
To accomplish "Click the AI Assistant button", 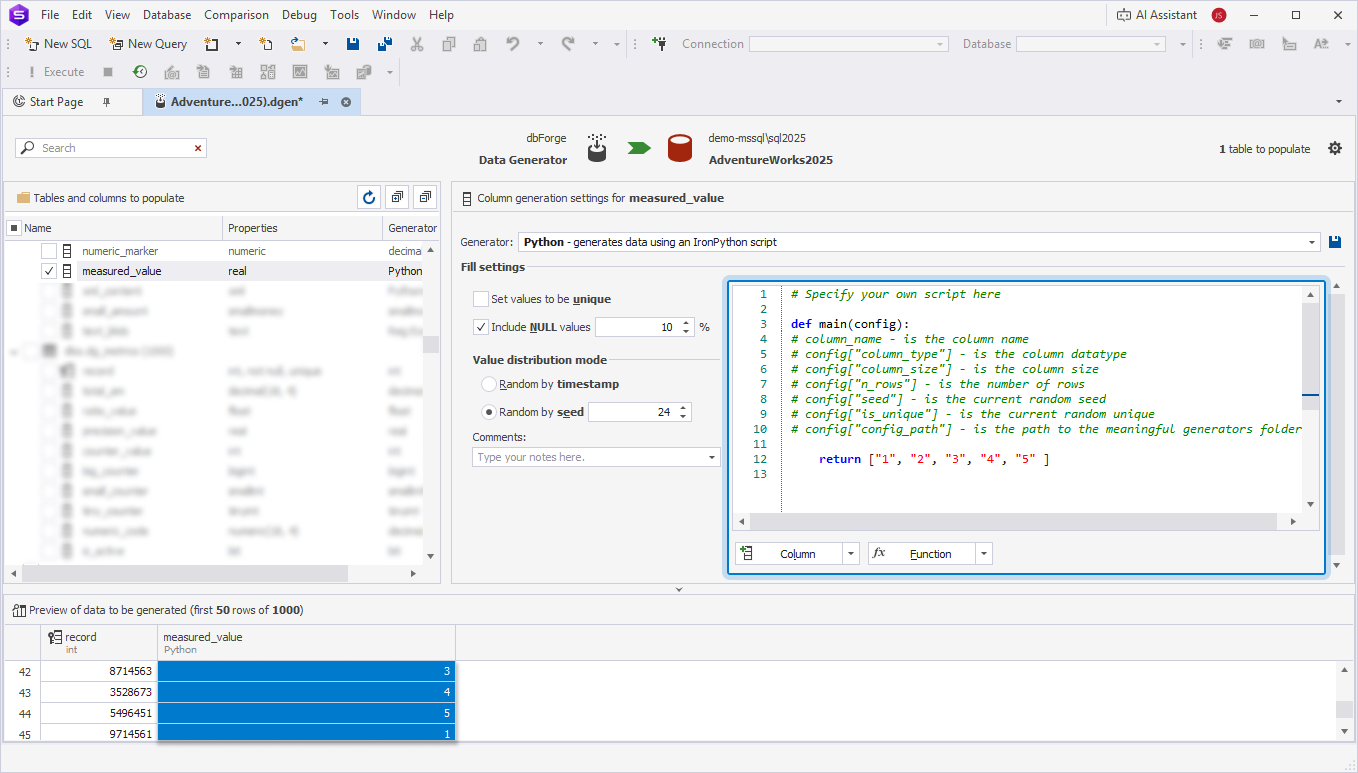I will tap(1157, 15).
